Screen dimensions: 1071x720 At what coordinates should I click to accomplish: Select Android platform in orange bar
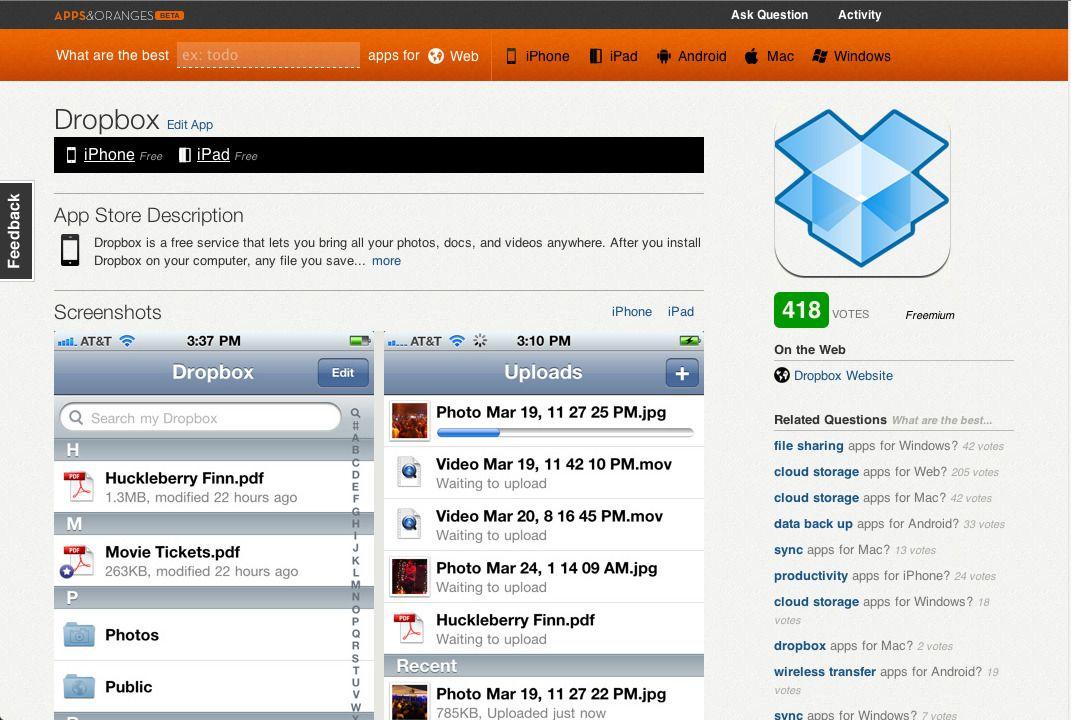click(x=691, y=56)
